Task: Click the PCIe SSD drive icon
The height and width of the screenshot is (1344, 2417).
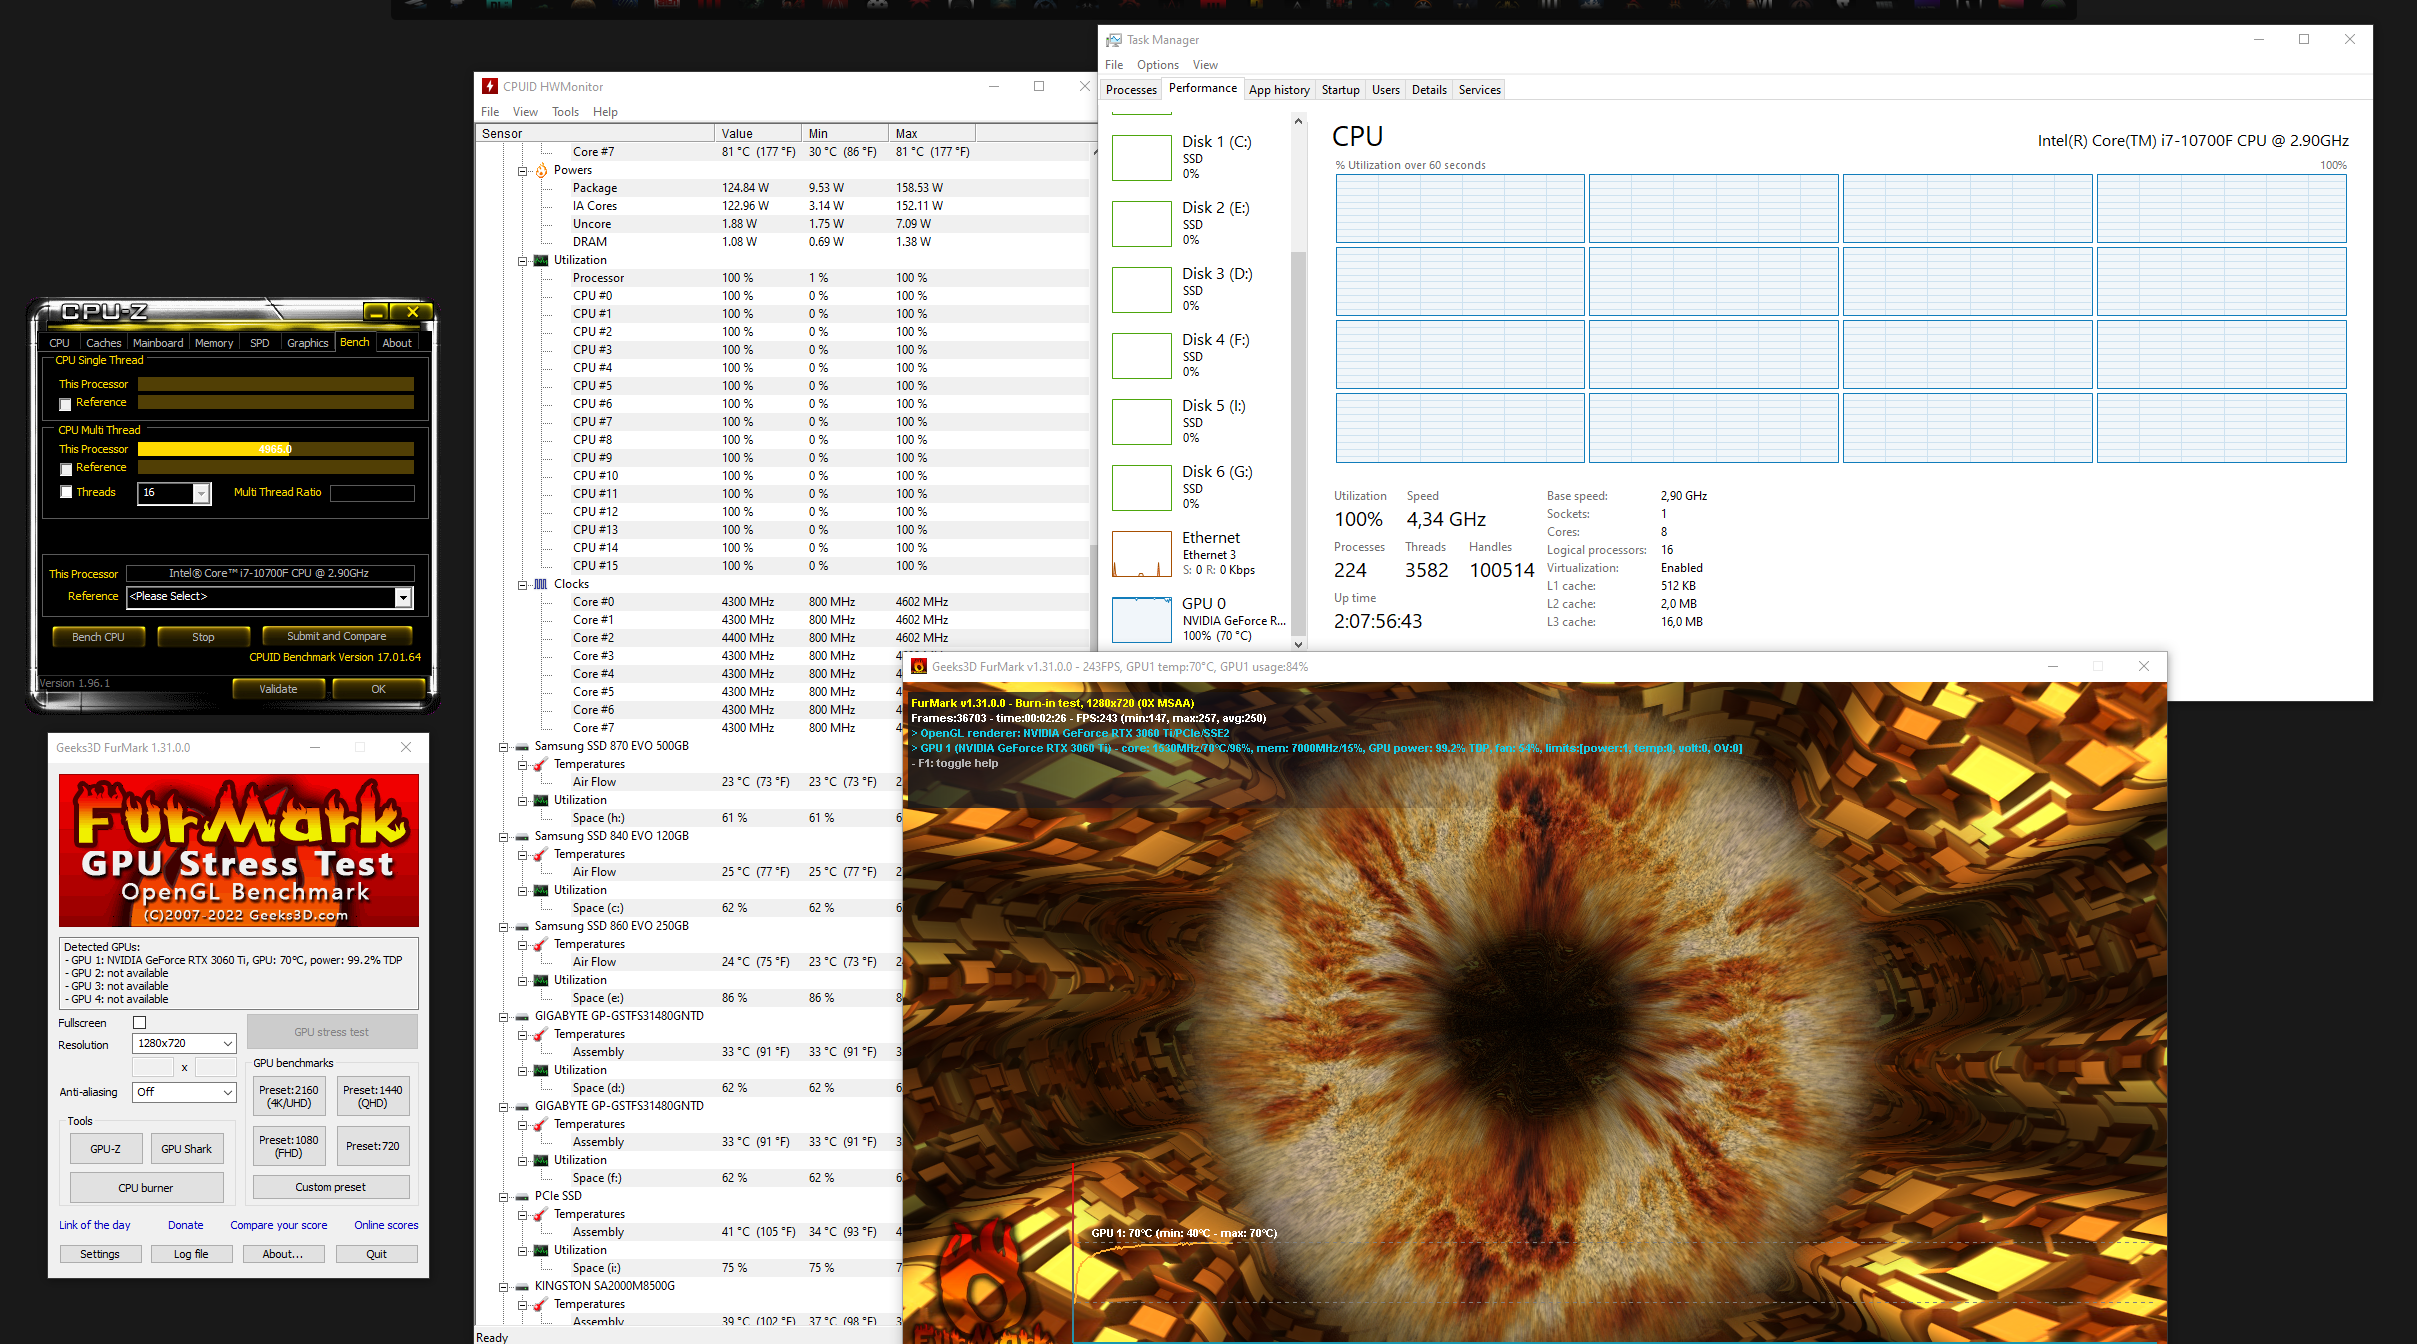Action: pos(522,1196)
